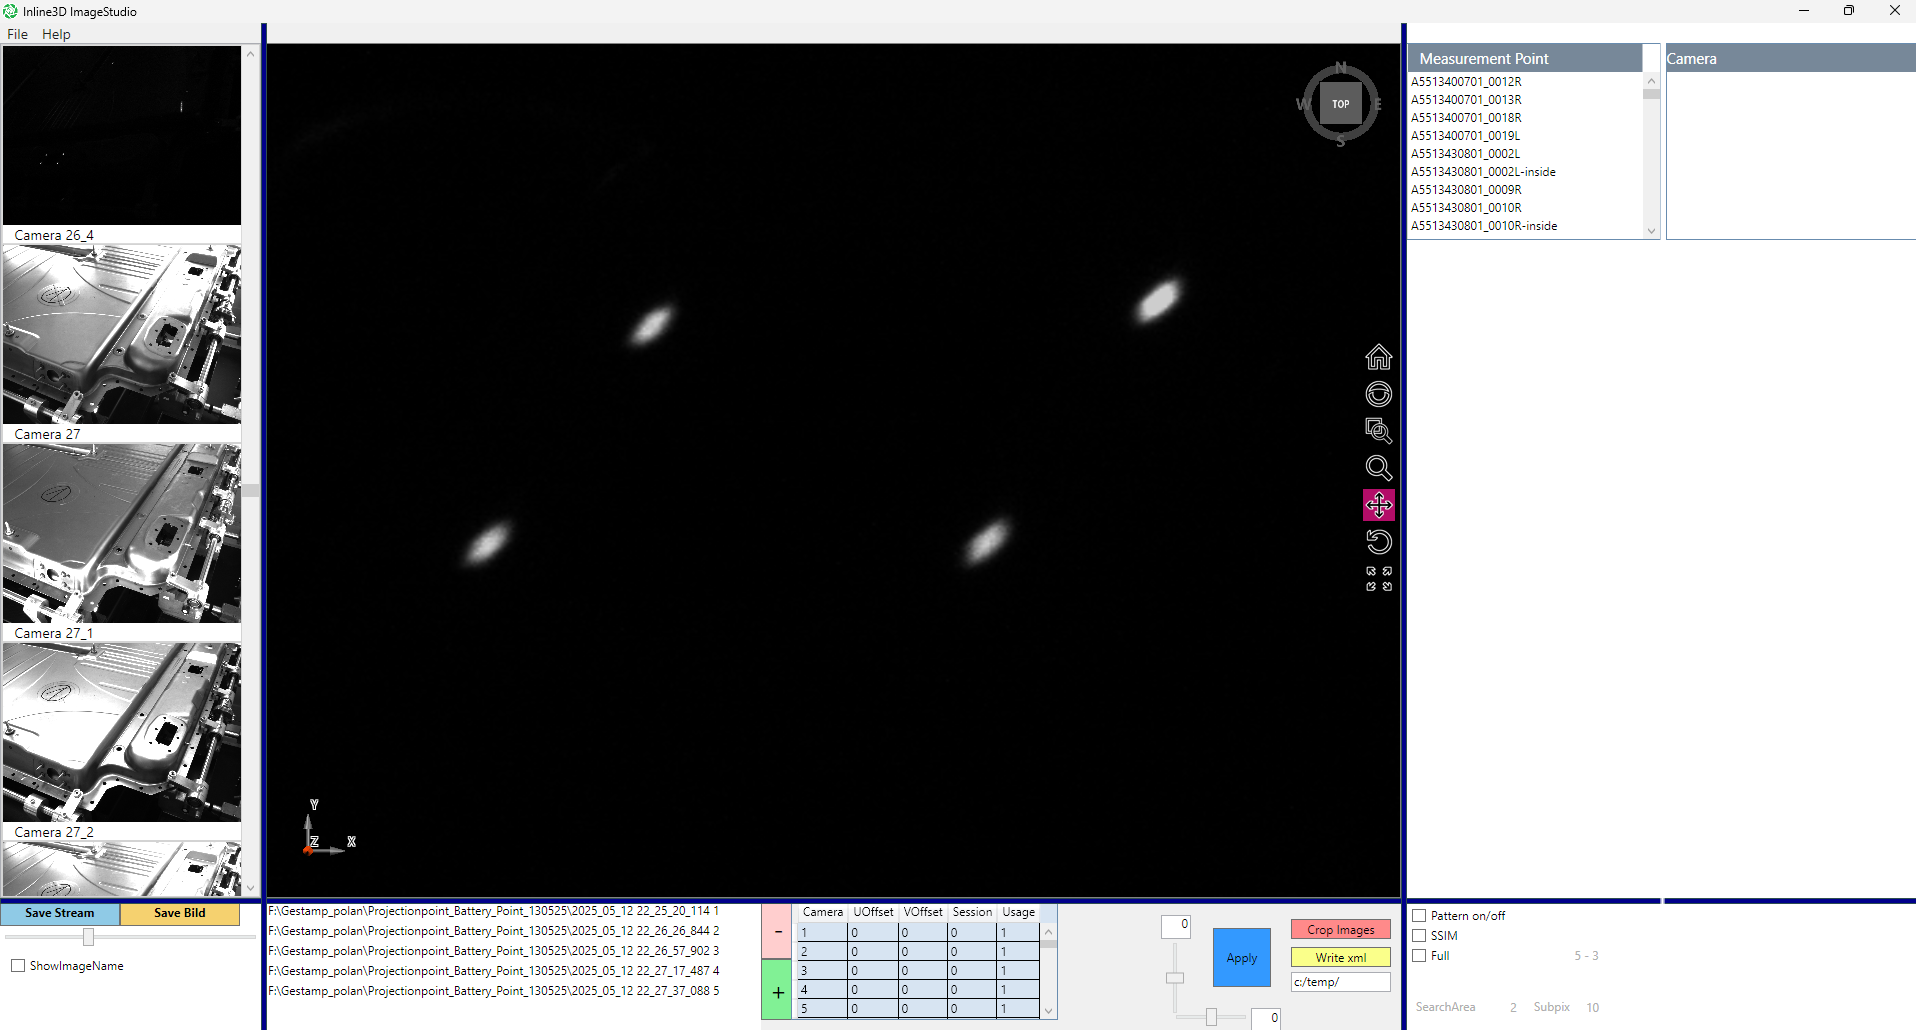Enable the Pattern on/off checkbox
The width and height of the screenshot is (1916, 1030).
click(x=1418, y=916)
